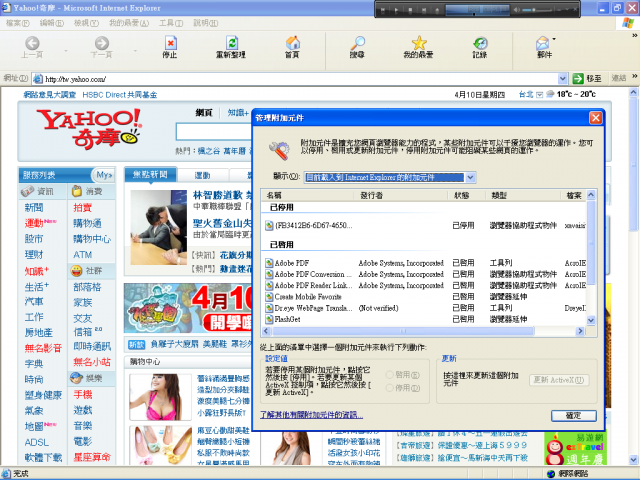Switch to the 運動 sports tab

click(x=202, y=176)
